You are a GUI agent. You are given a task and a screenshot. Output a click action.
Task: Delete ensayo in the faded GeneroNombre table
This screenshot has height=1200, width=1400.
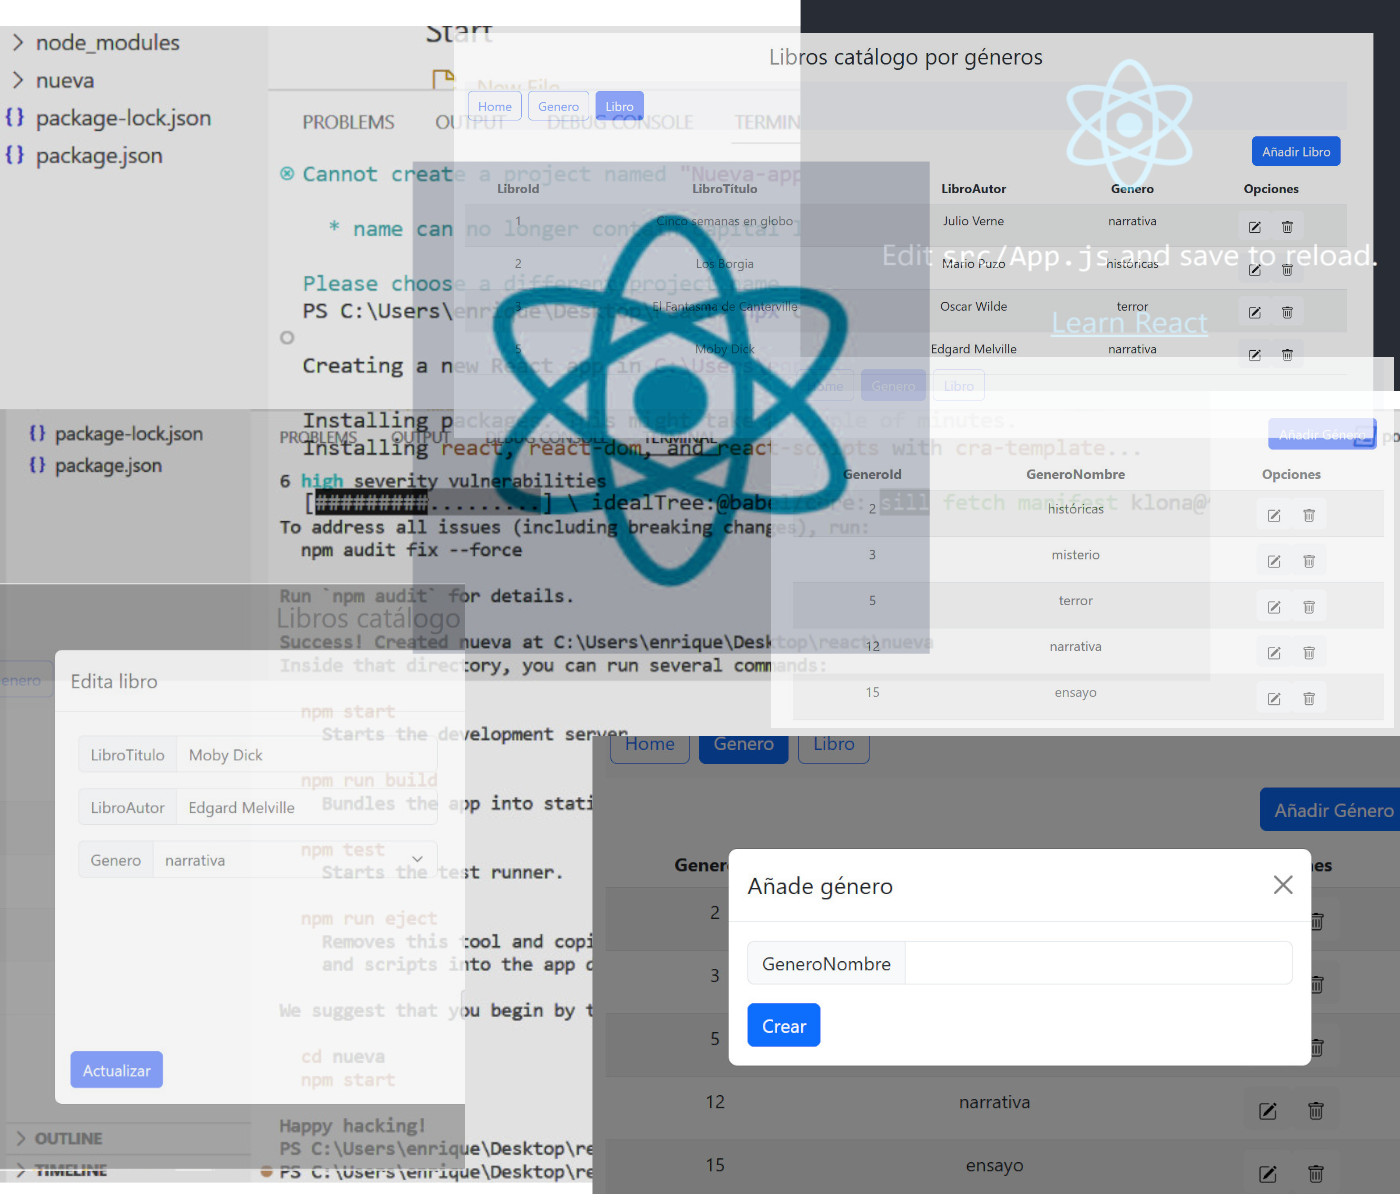pyautogui.click(x=1309, y=699)
